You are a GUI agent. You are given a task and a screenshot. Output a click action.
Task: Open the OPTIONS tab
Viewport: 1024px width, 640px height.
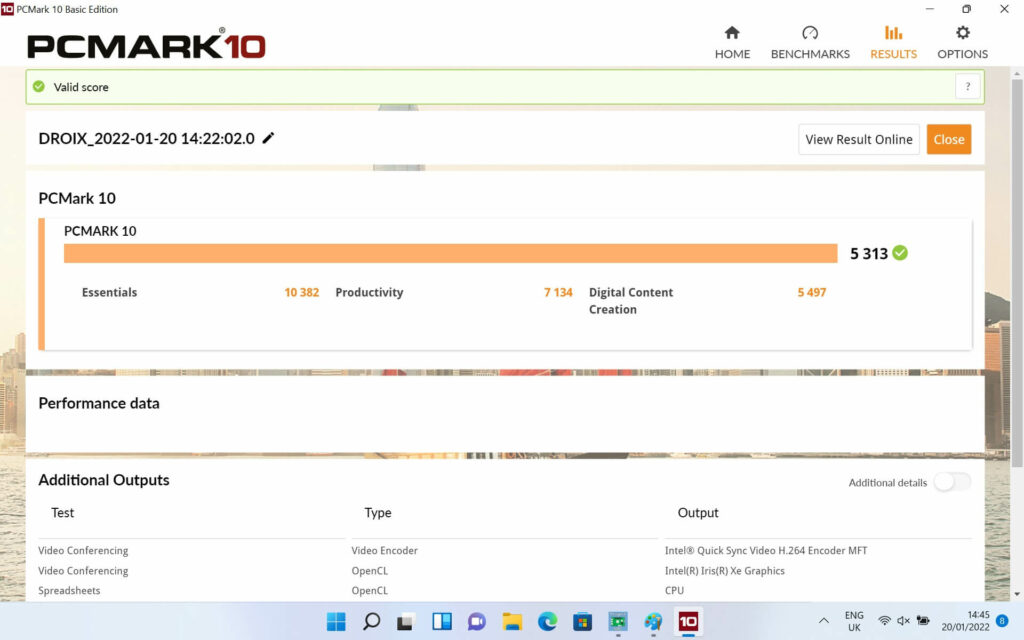pyautogui.click(x=963, y=42)
